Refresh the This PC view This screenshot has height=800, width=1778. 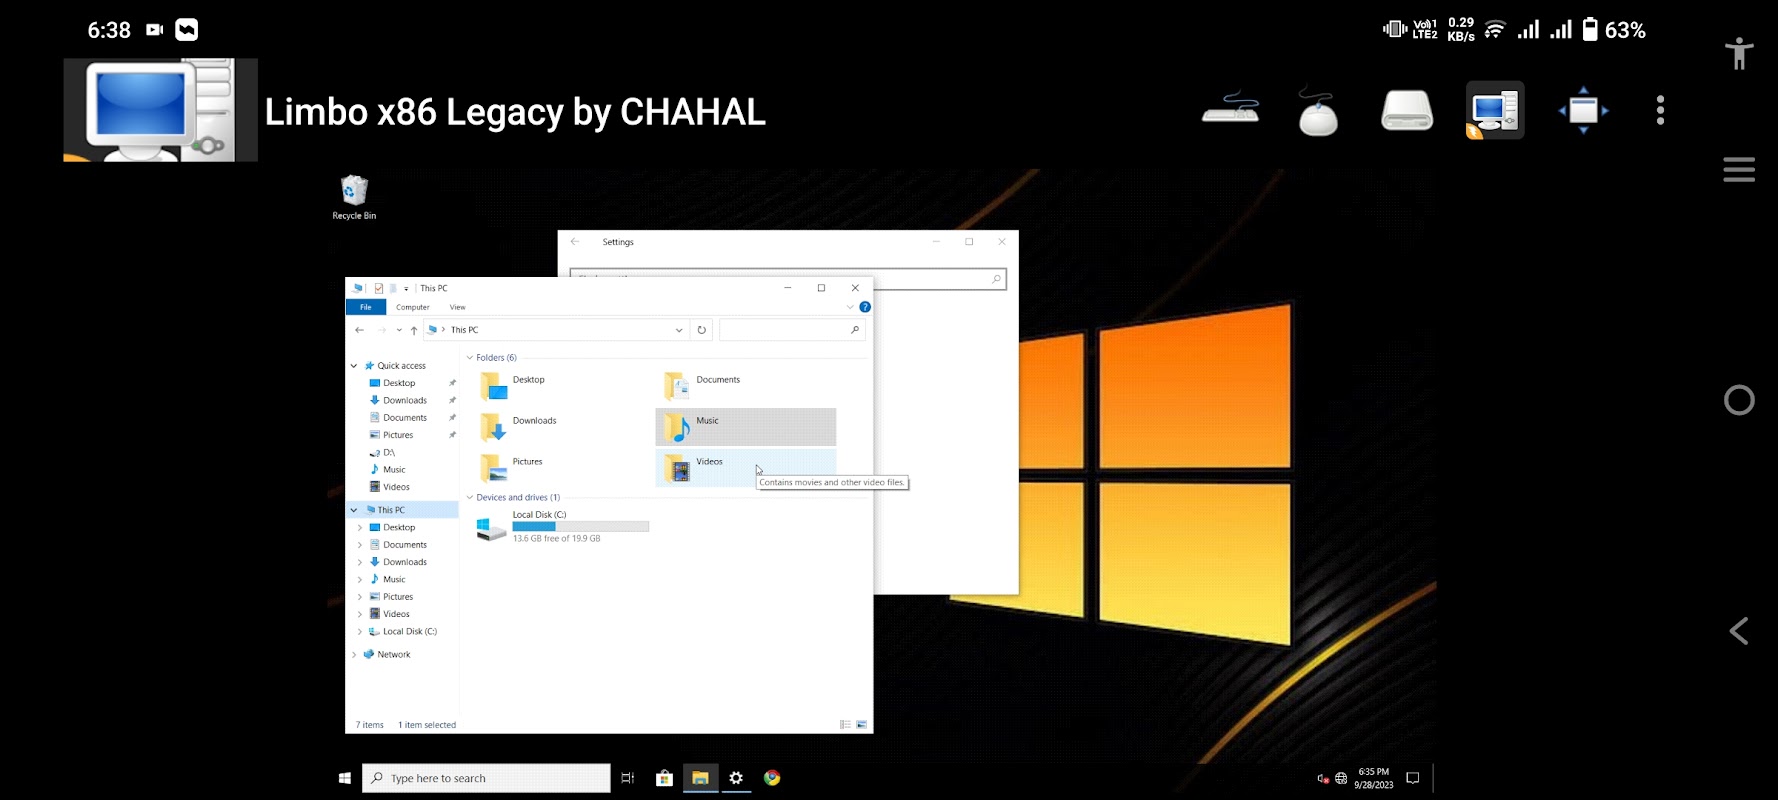pos(702,330)
